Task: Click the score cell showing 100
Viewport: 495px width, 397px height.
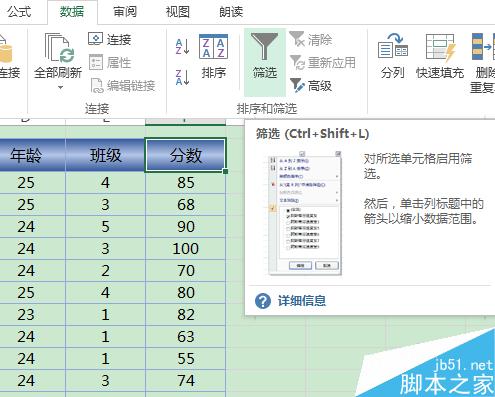Action: point(186,249)
